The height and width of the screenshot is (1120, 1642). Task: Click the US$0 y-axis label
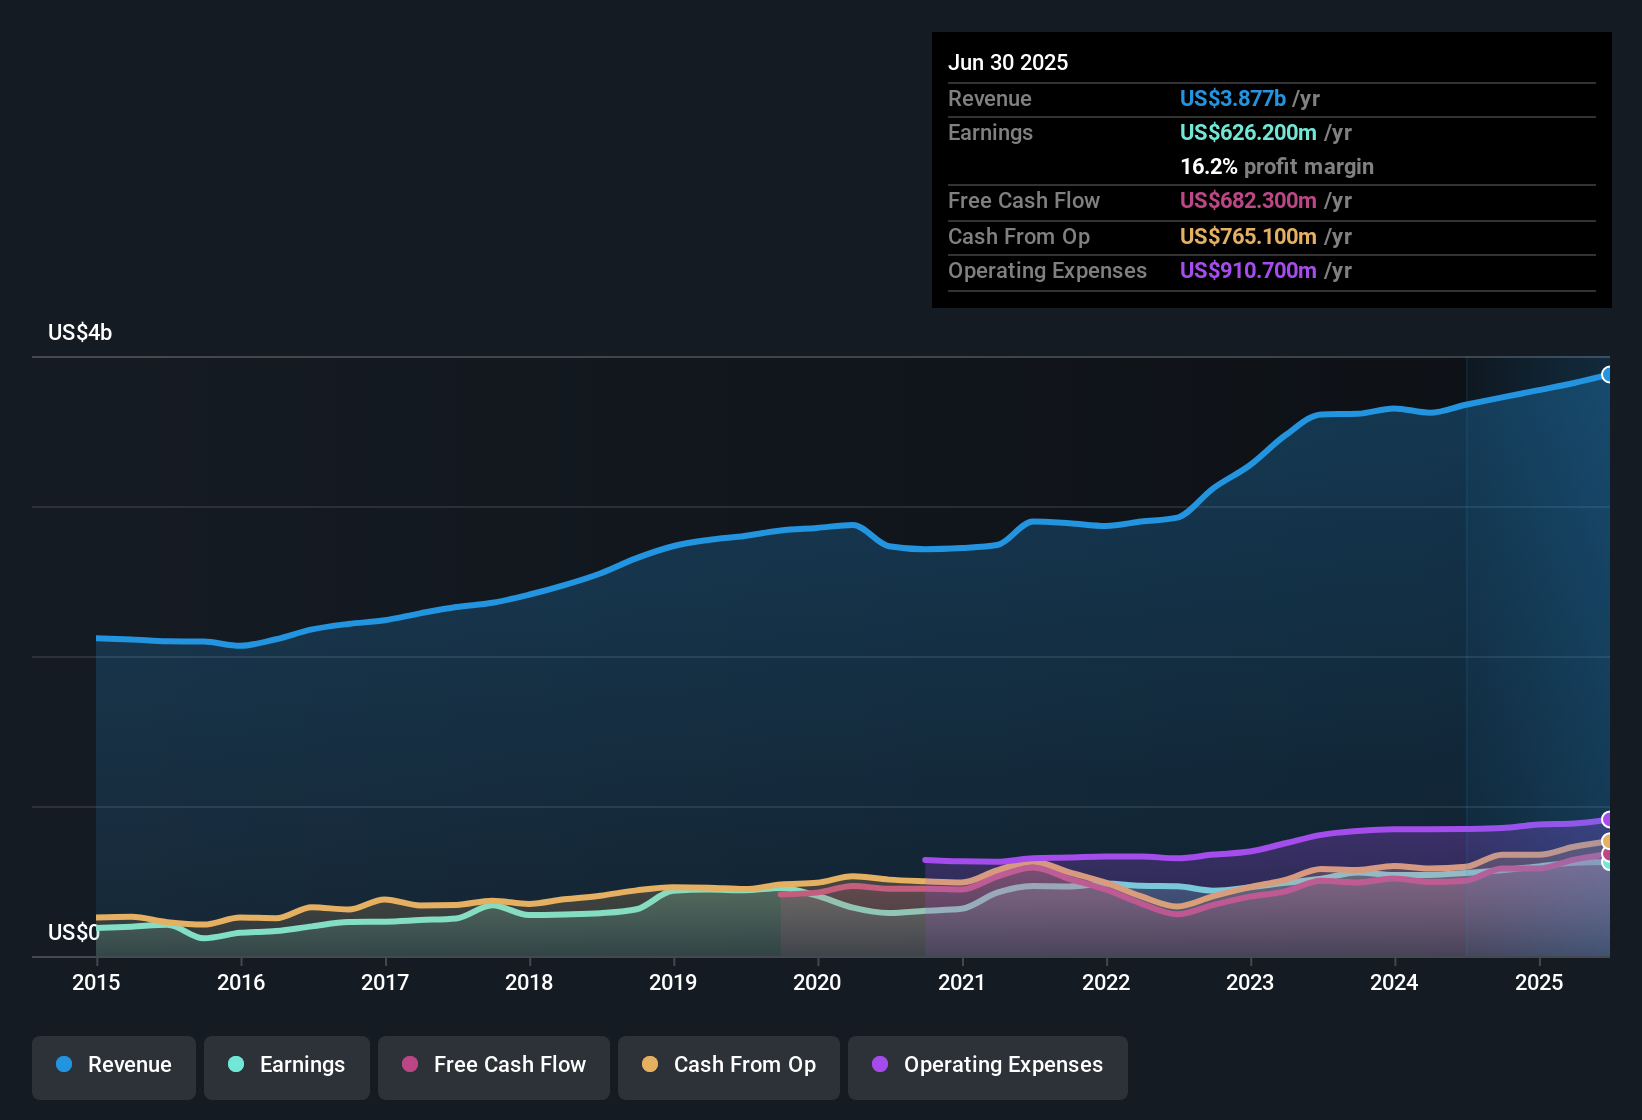click(x=74, y=932)
